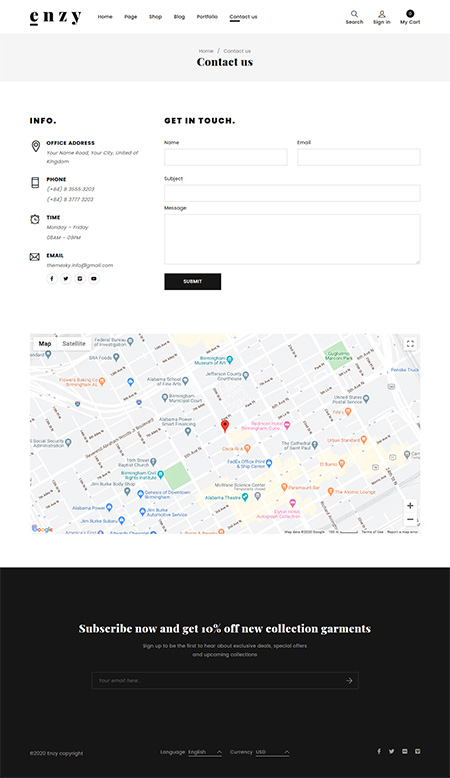
Task: Open the Shop menu item
Action: (155, 17)
